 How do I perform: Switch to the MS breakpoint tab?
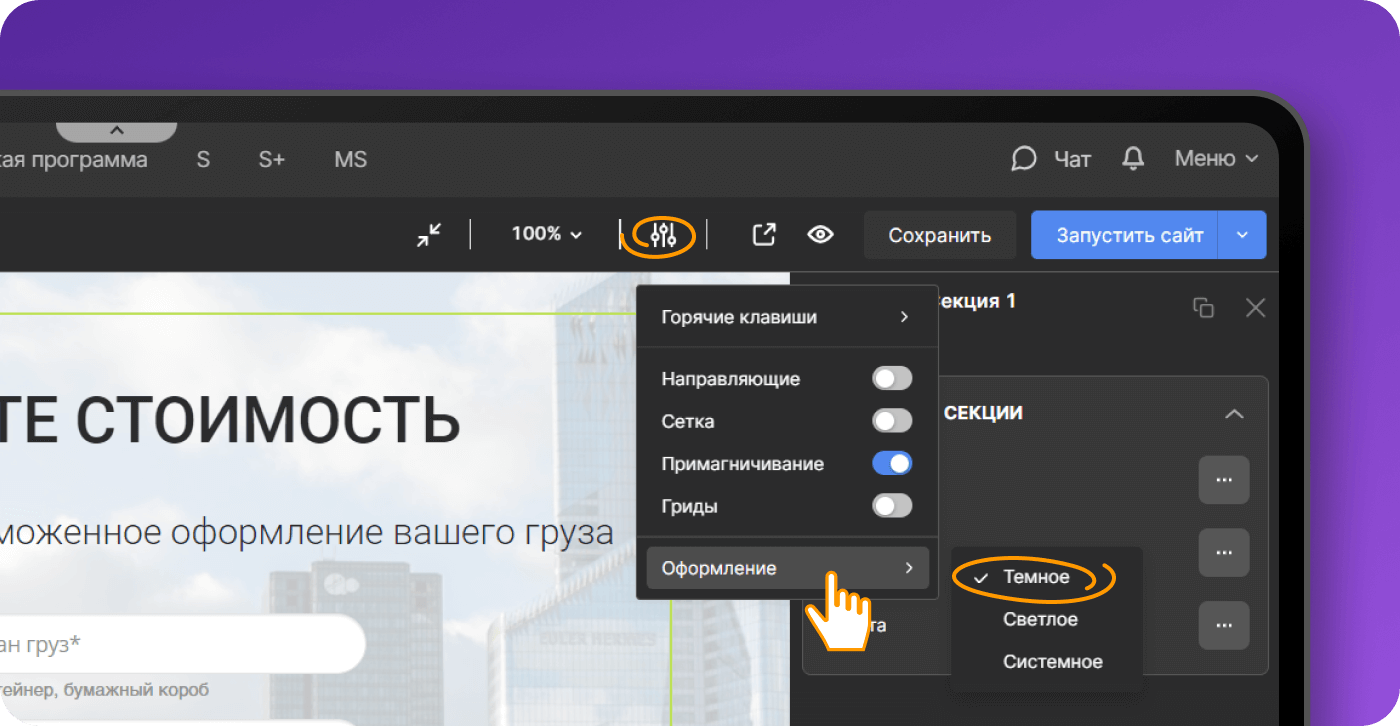tap(350, 160)
